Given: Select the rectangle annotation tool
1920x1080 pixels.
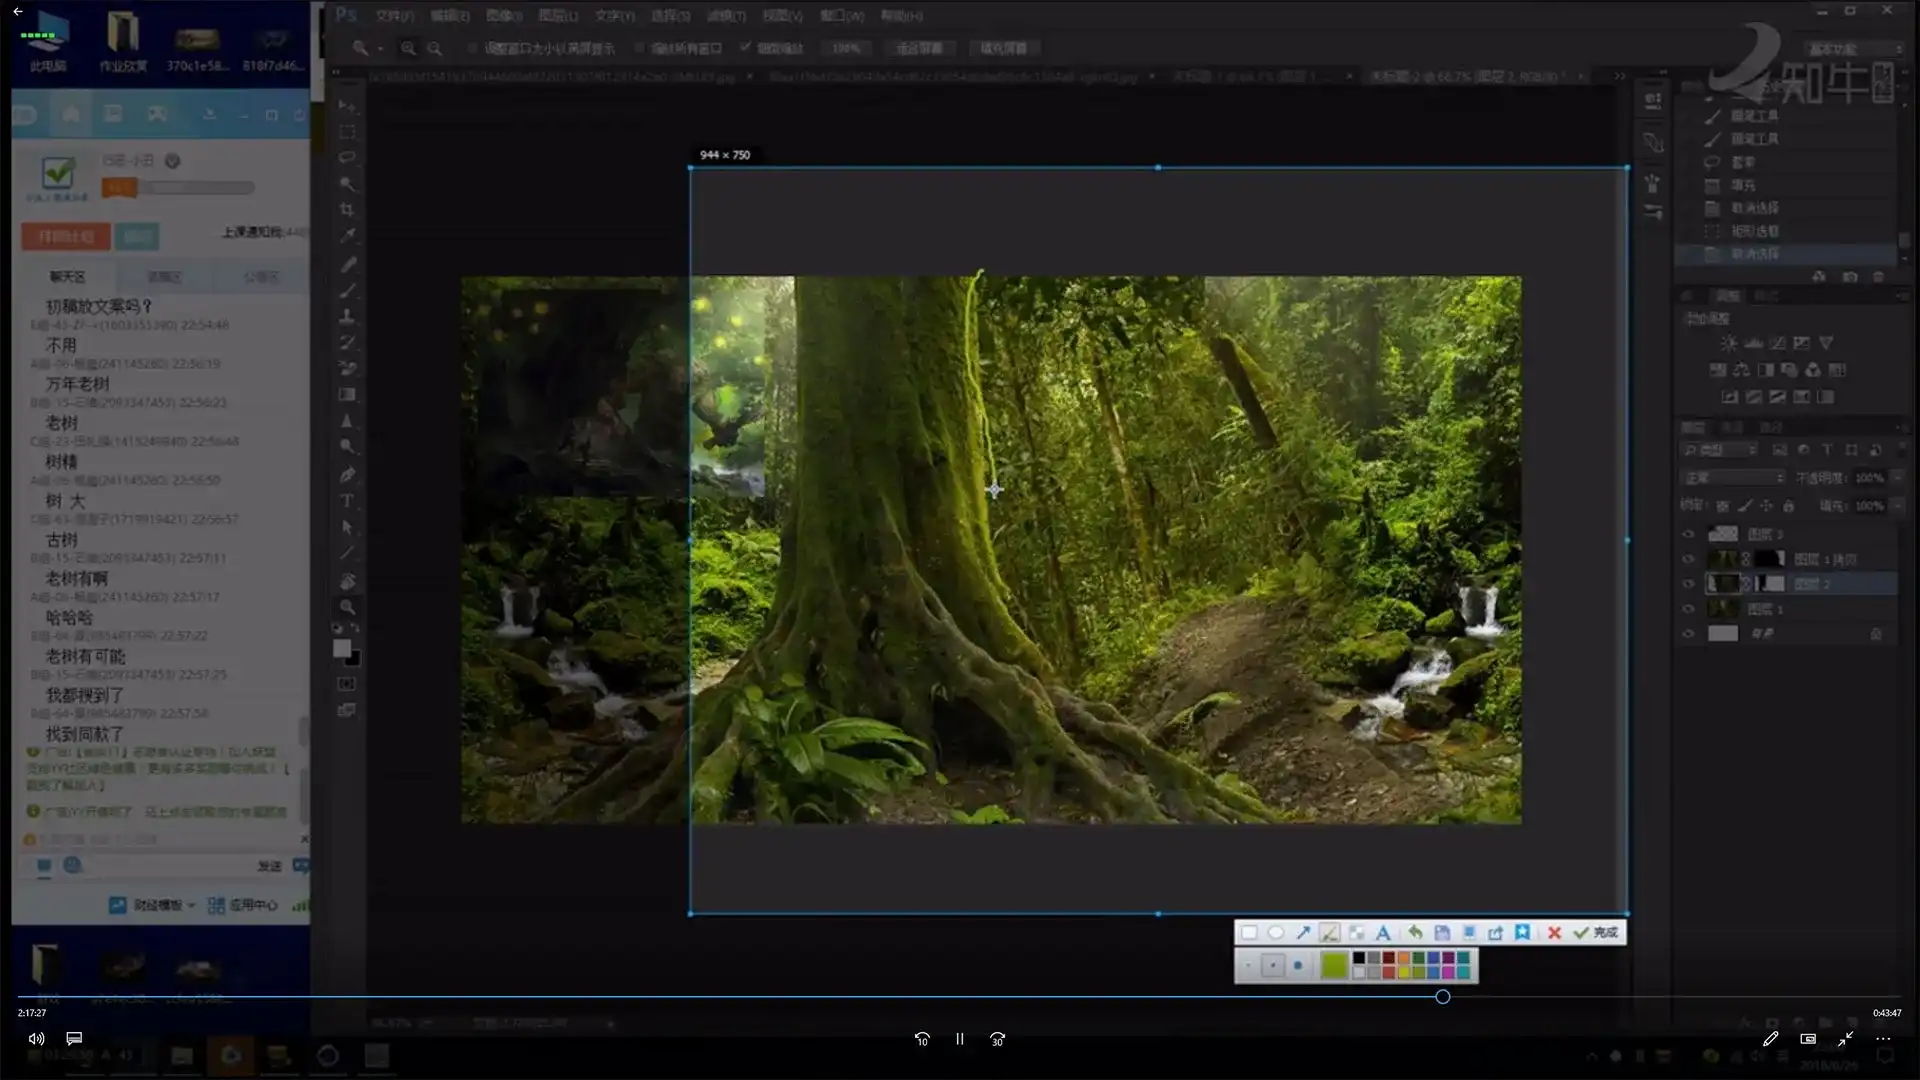Looking at the screenshot, I should pos(1249,932).
